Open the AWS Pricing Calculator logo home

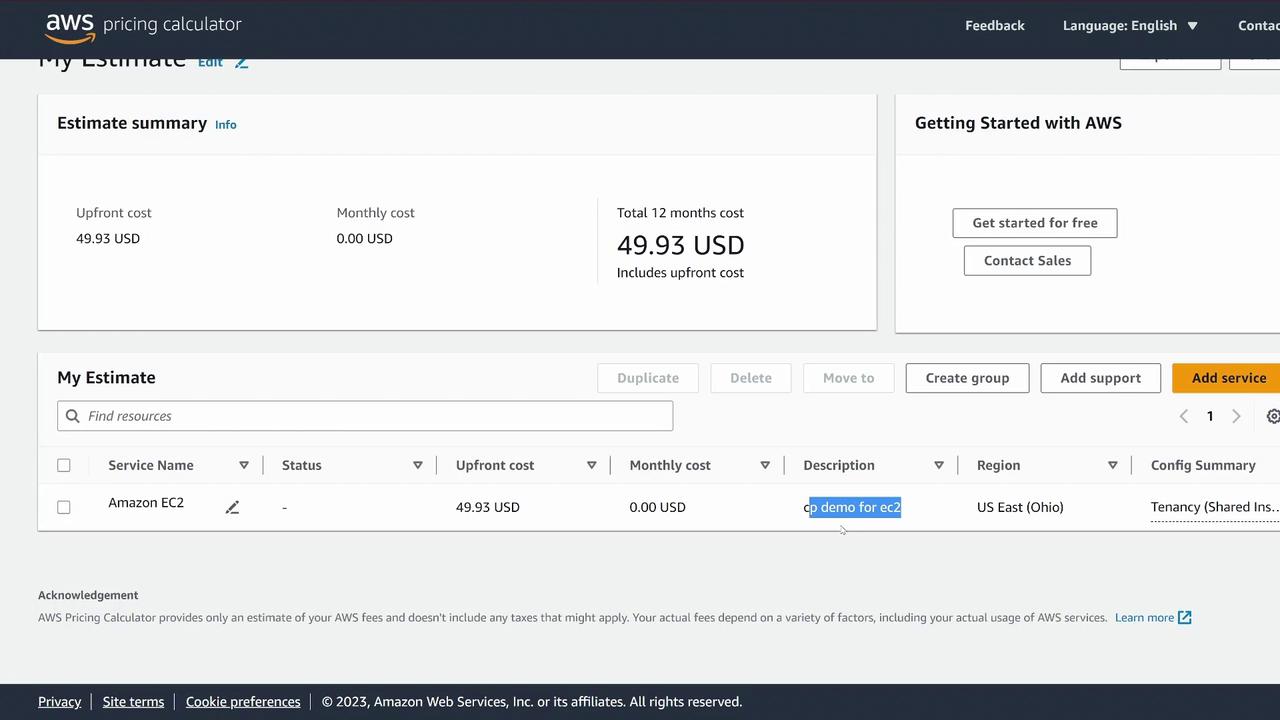pyautogui.click(x=143, y=25)
